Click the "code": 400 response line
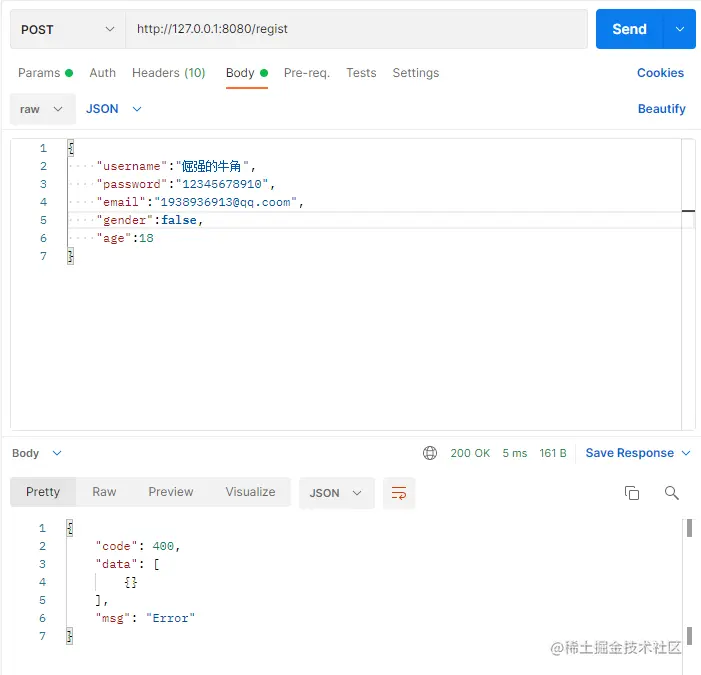Image resolution: width=701 pixels, height=675 pixels. [138, 546]
